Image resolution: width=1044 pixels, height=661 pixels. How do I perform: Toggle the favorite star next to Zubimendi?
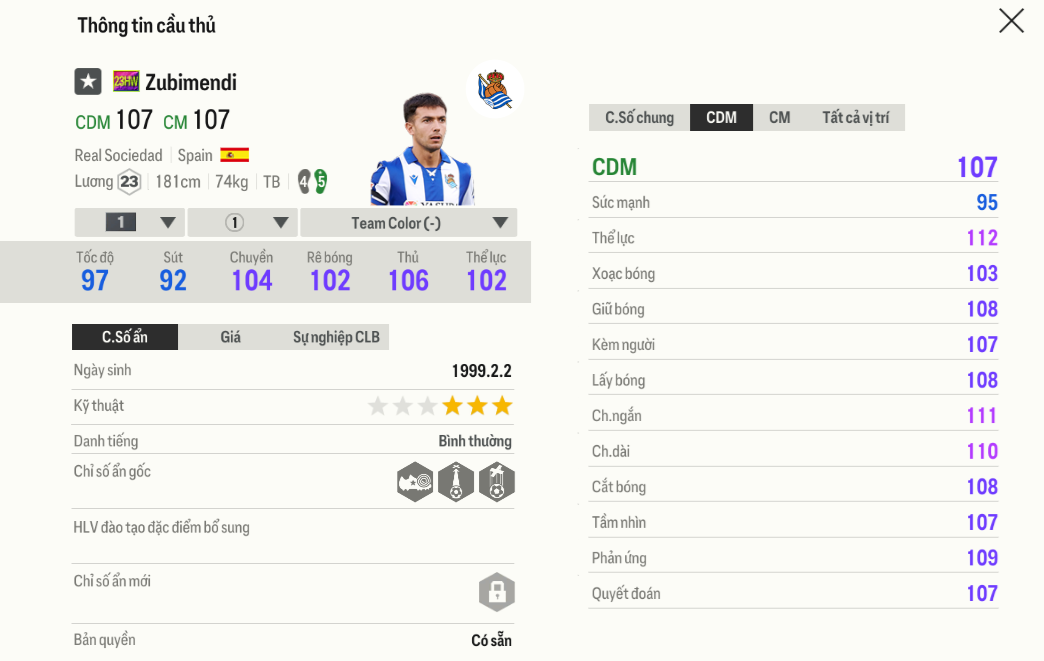coord(88,82)
